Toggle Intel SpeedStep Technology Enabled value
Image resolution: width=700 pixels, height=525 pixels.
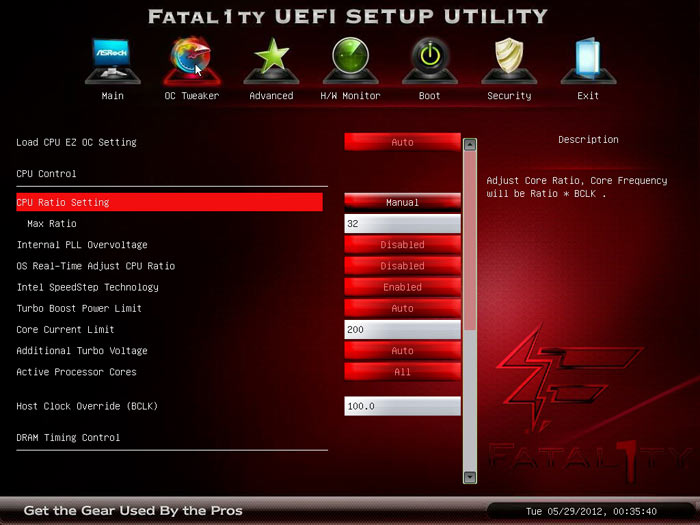pos(402,287)
